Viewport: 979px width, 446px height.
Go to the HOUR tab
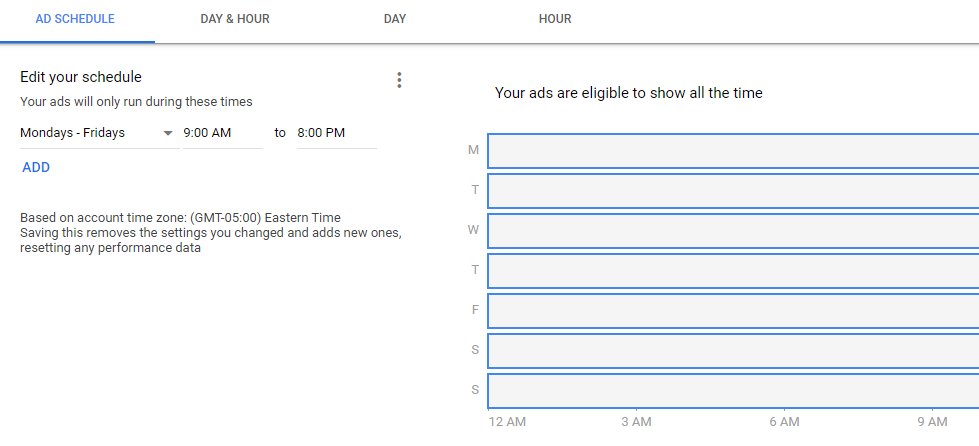555,19
